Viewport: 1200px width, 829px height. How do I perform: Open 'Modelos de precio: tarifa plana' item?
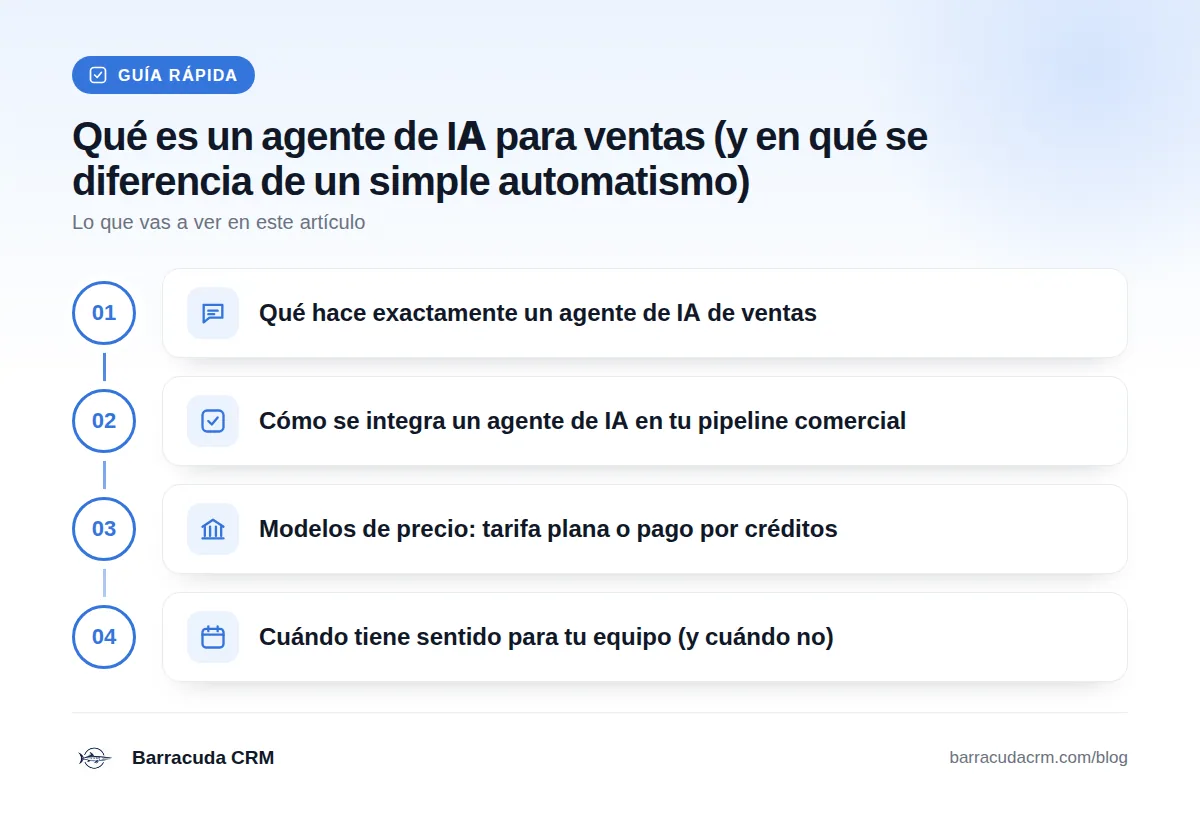coord(645,529)
